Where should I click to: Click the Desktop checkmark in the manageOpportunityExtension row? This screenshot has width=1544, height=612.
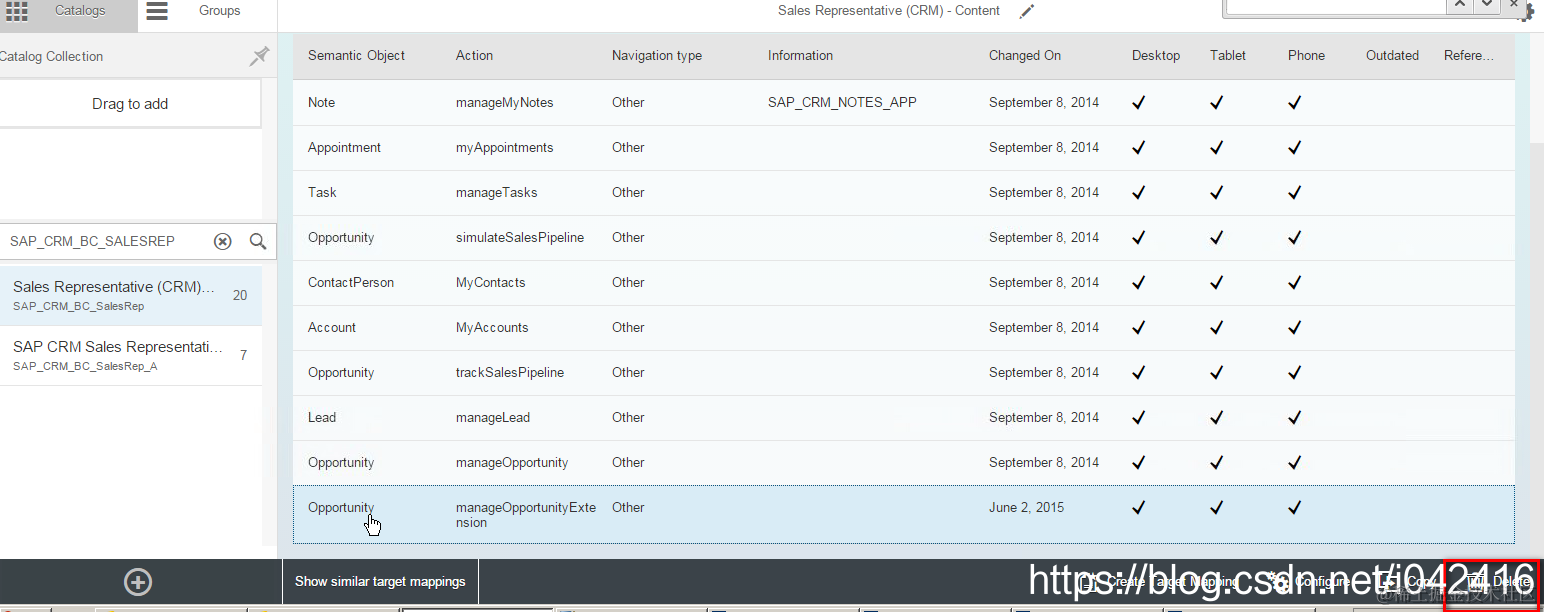[1138, 507]
